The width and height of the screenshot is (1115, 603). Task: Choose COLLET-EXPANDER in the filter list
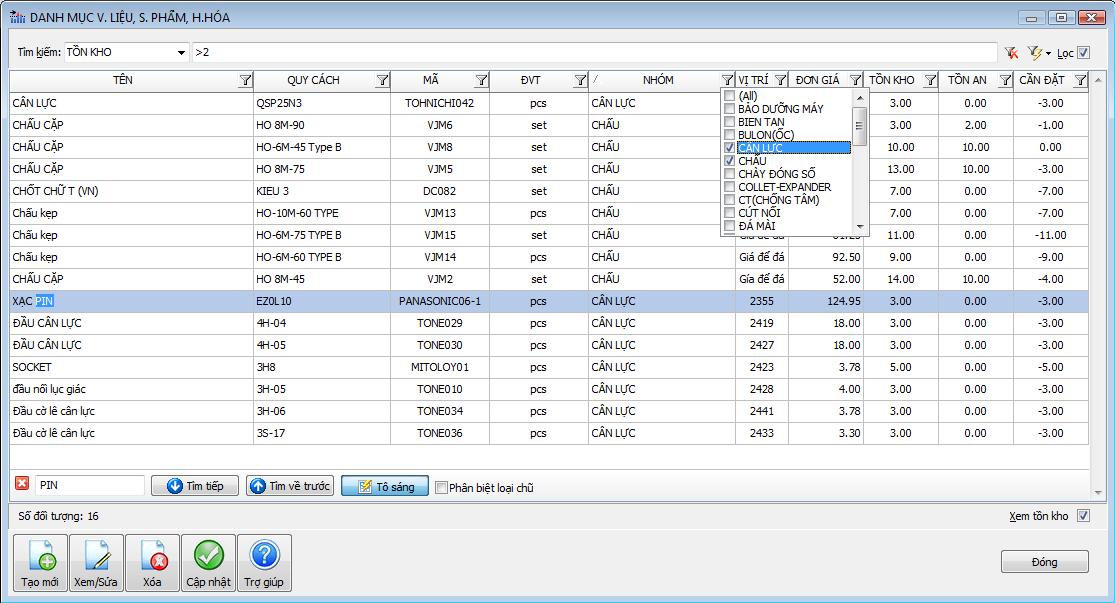[x=784, y=187]
